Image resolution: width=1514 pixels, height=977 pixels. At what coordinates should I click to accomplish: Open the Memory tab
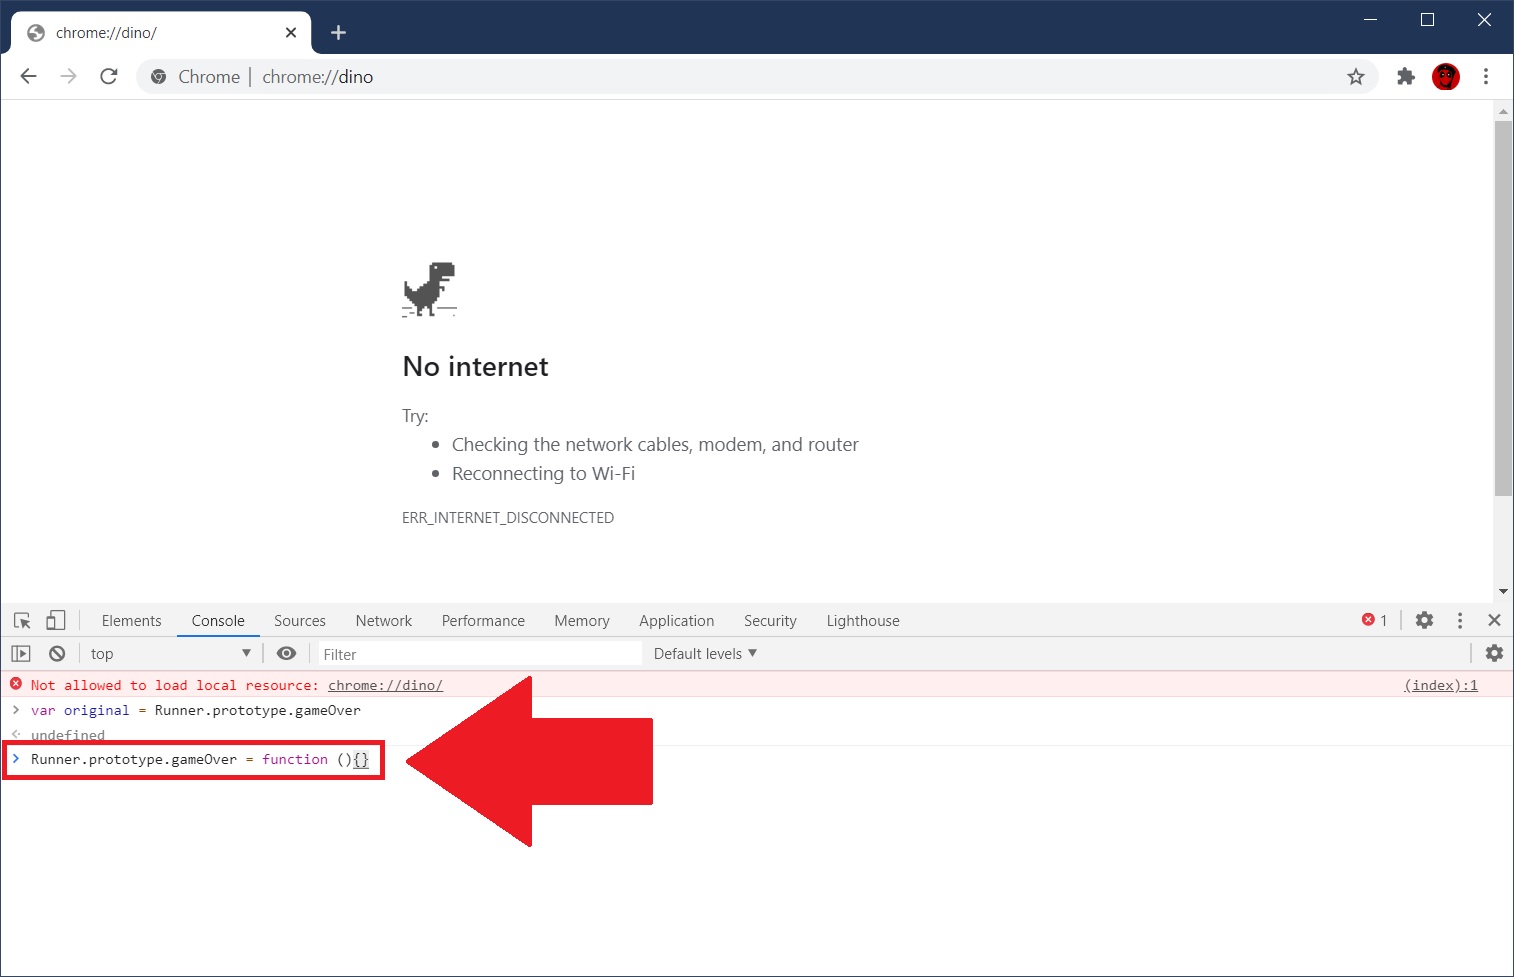[582, 621]
